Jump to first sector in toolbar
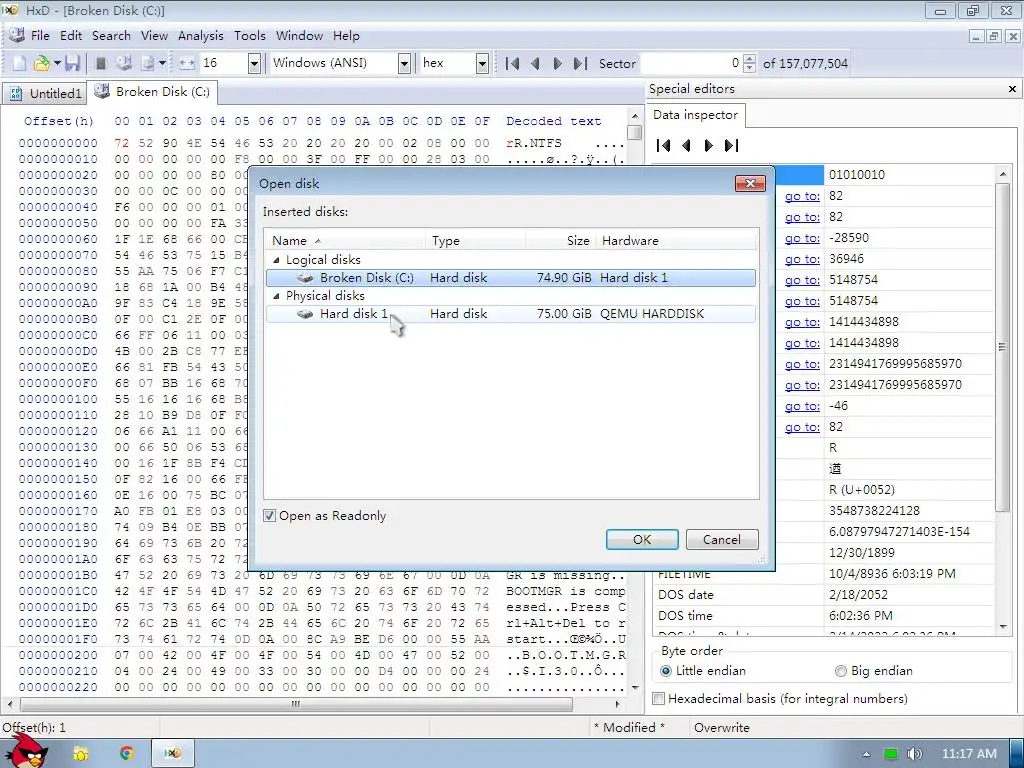This screenshot has width=1024, height=768. click(x=513, y=63)
